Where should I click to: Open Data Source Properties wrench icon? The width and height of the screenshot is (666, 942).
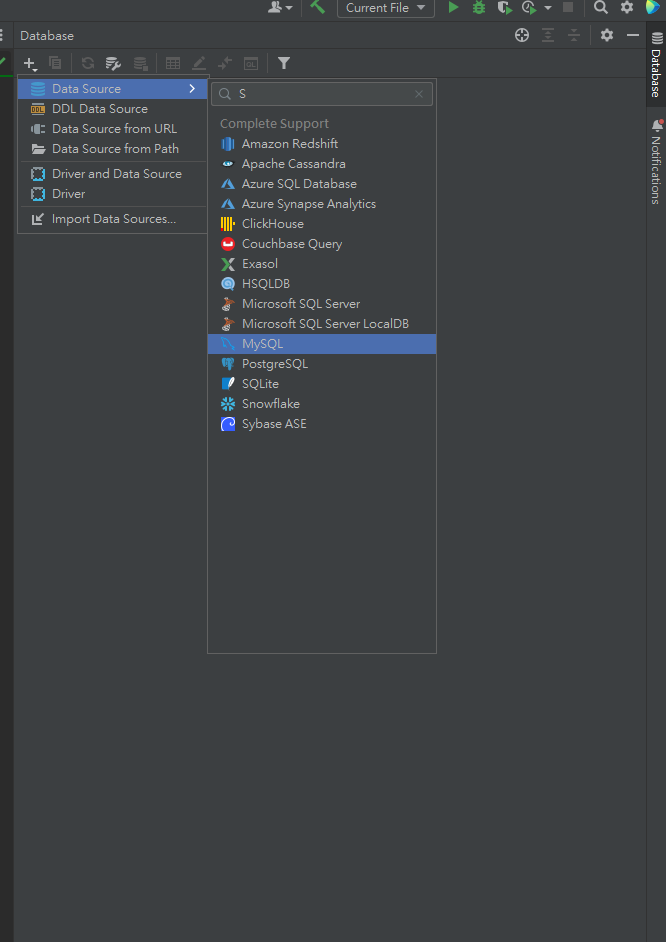pos(114,63)
